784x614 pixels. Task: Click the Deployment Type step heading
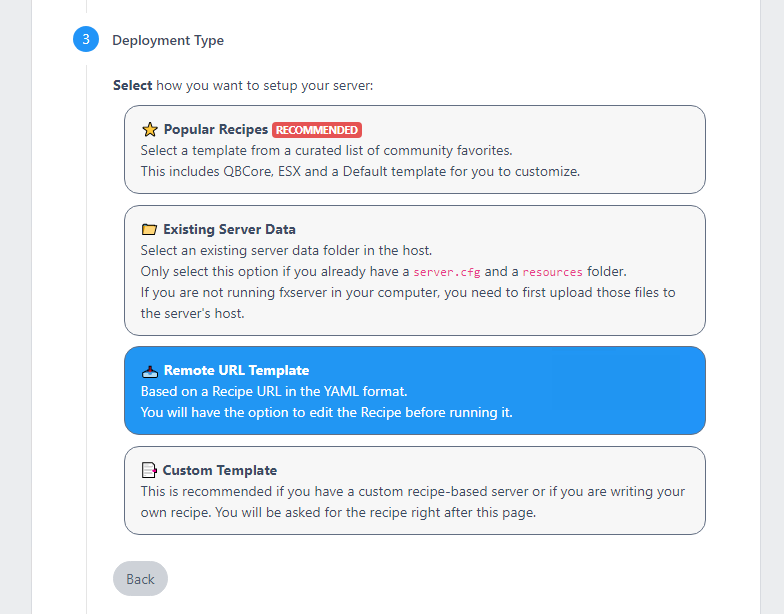tap(168, 40)
